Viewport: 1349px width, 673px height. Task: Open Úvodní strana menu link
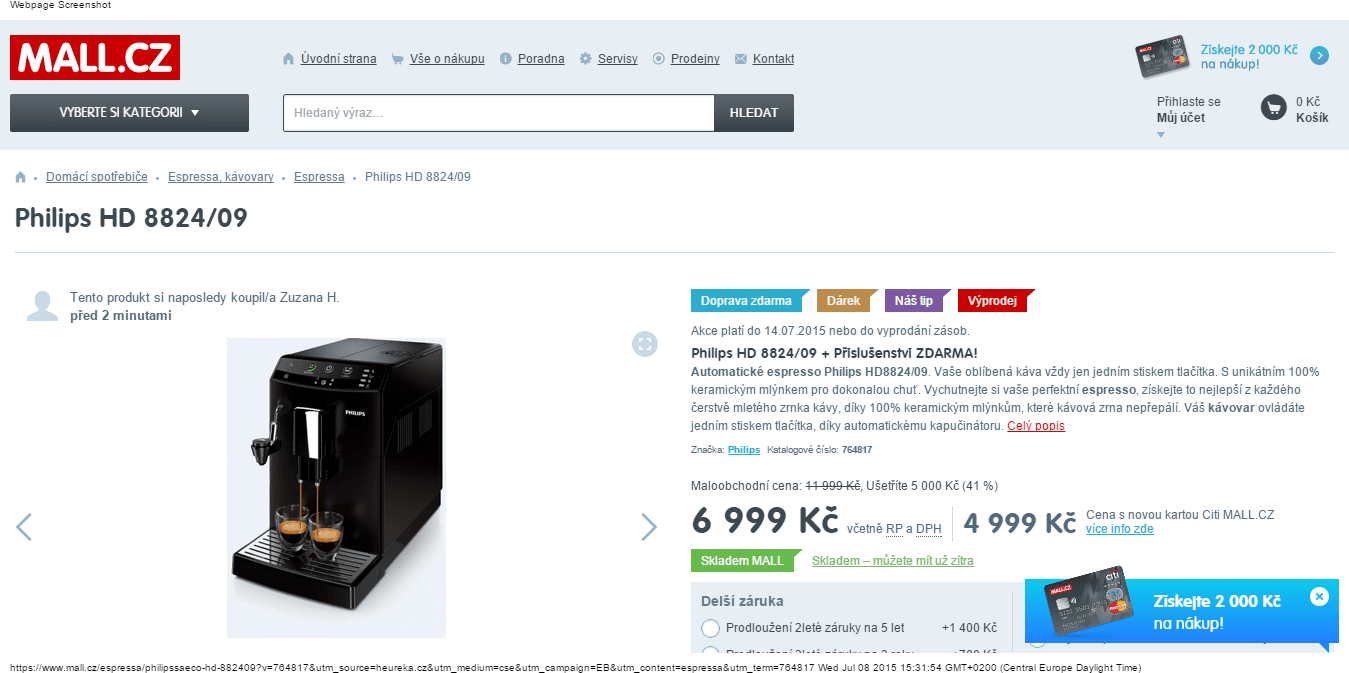pyautogui.click(x=339, y=59)
